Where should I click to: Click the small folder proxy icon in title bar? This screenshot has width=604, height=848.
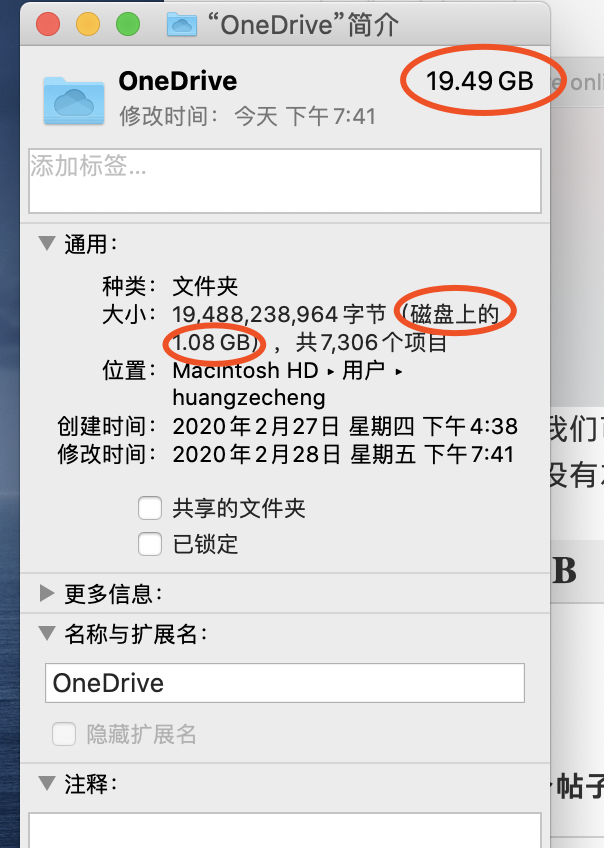[181, 24]
